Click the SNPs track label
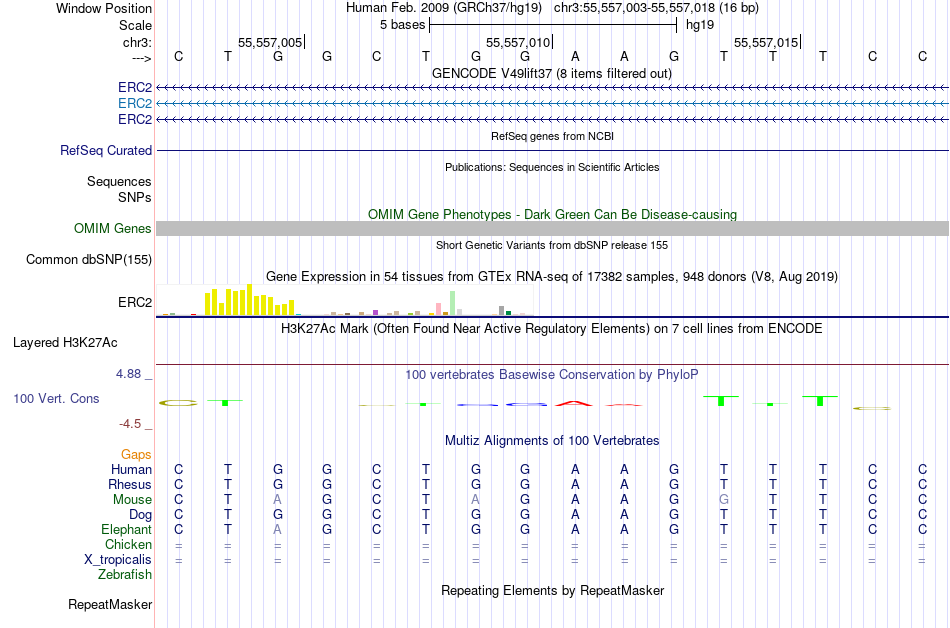This screenshot has width=950, height=628. tap(135, 197)
